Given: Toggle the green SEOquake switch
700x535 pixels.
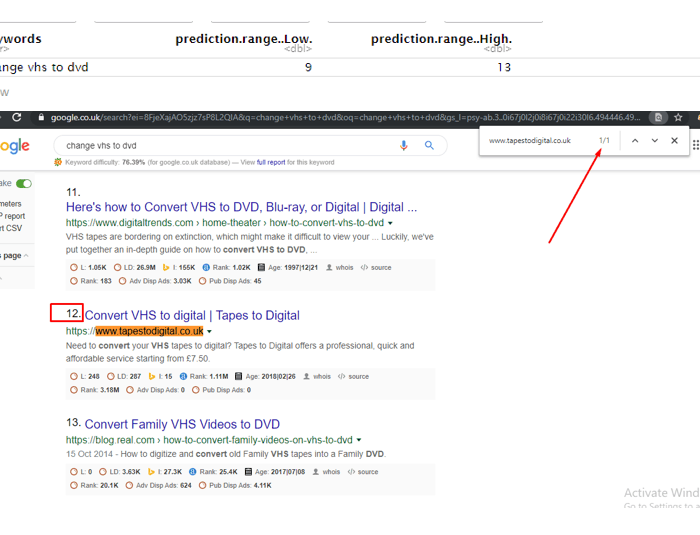Looking at the screenshot, I should [x=24, y=184].
